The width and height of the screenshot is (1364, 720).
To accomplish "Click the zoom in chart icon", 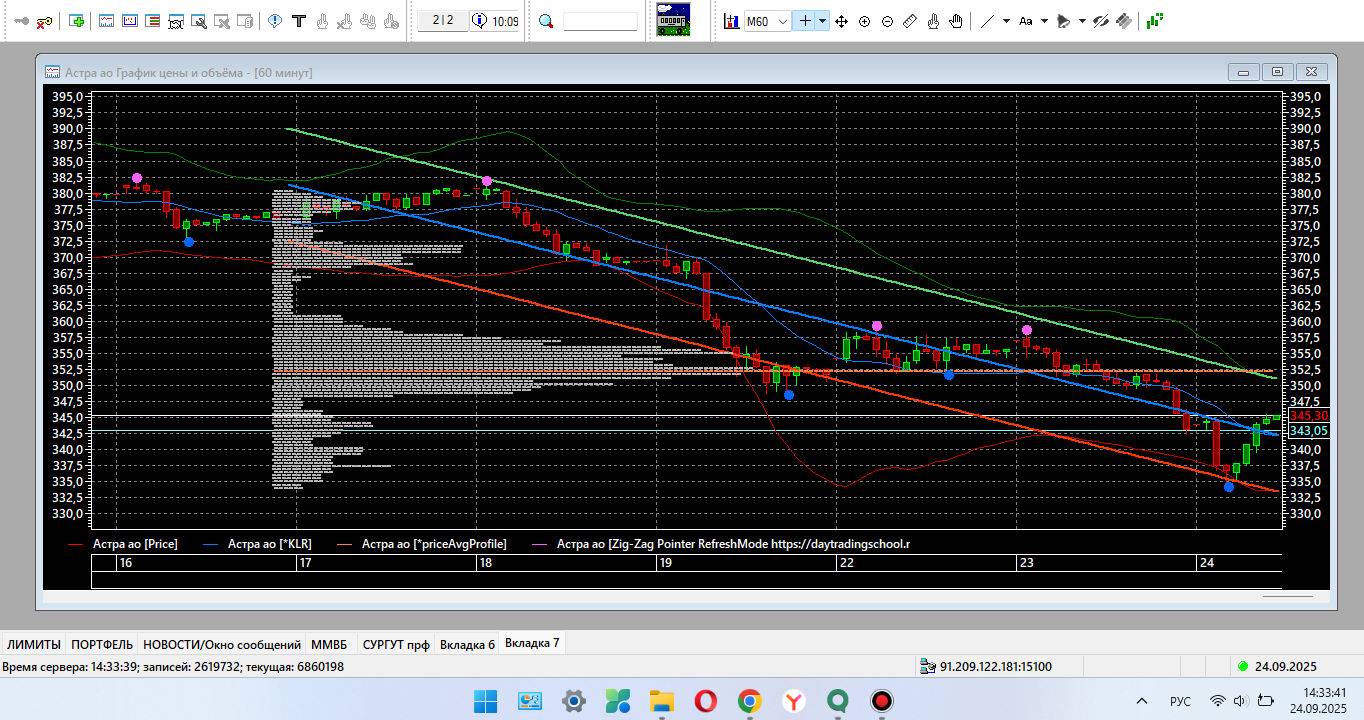I will pyautogui.click(x=865, y=21).
